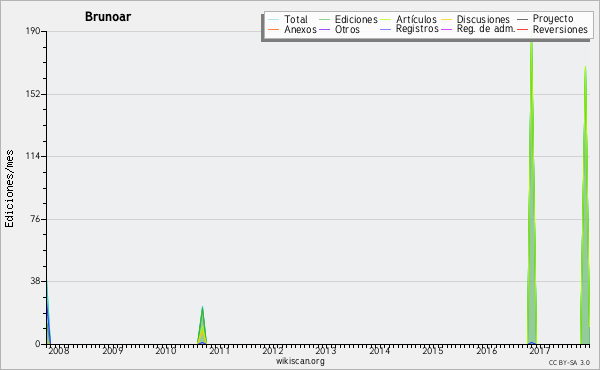Image resolution: width=600 pixels, height=370 pixels.
Task: Click the Ediciones green line swatch
Action: tap(324, 20)
